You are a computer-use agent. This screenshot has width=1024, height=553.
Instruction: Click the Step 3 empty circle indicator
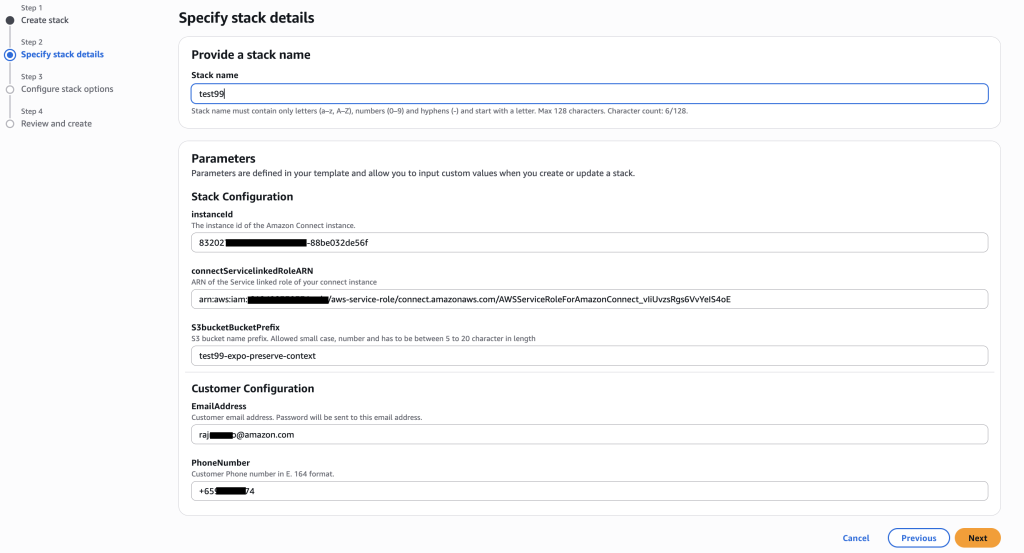point(10,89)
